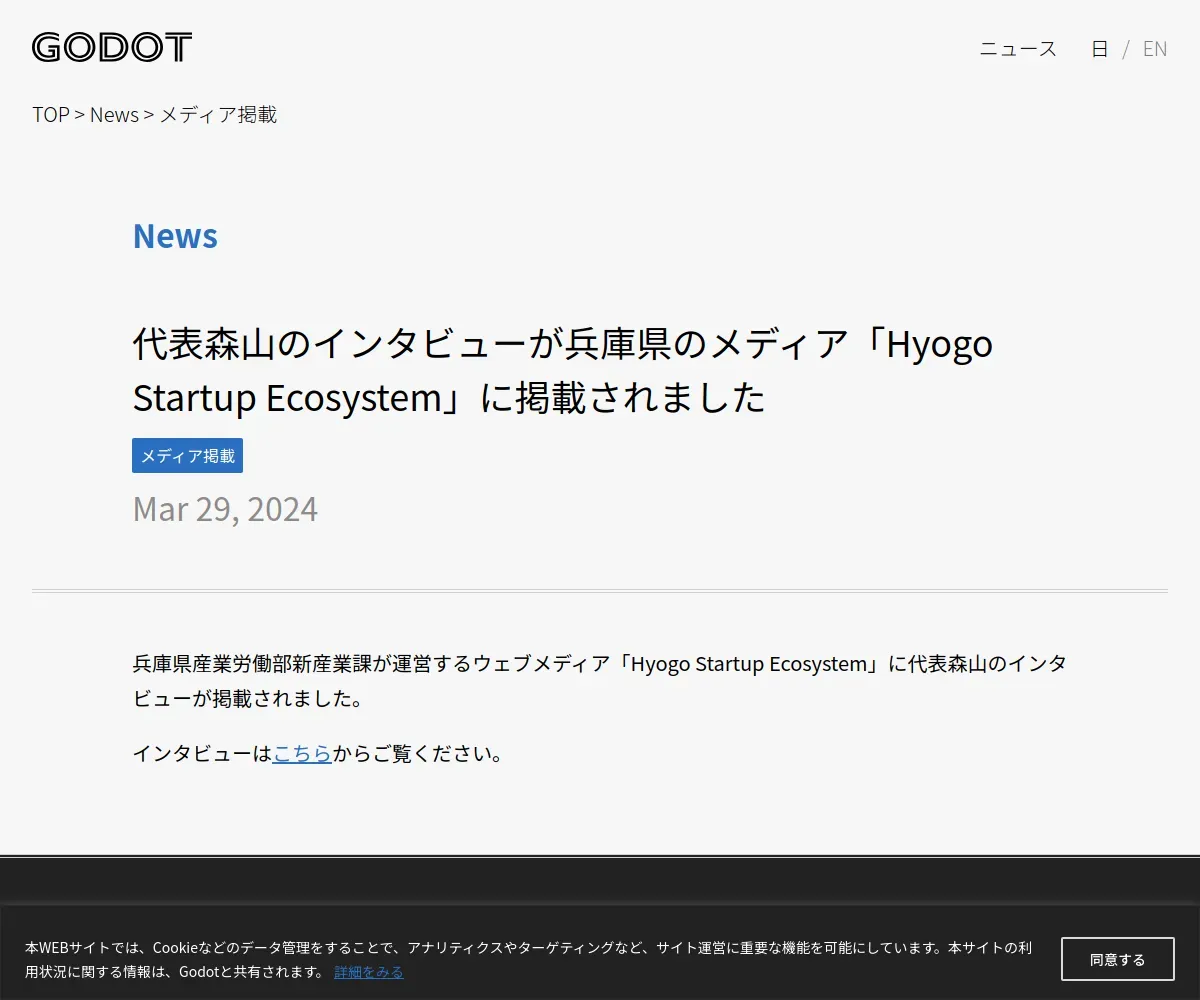Open News in the breadcrumb

pos(114,114)
